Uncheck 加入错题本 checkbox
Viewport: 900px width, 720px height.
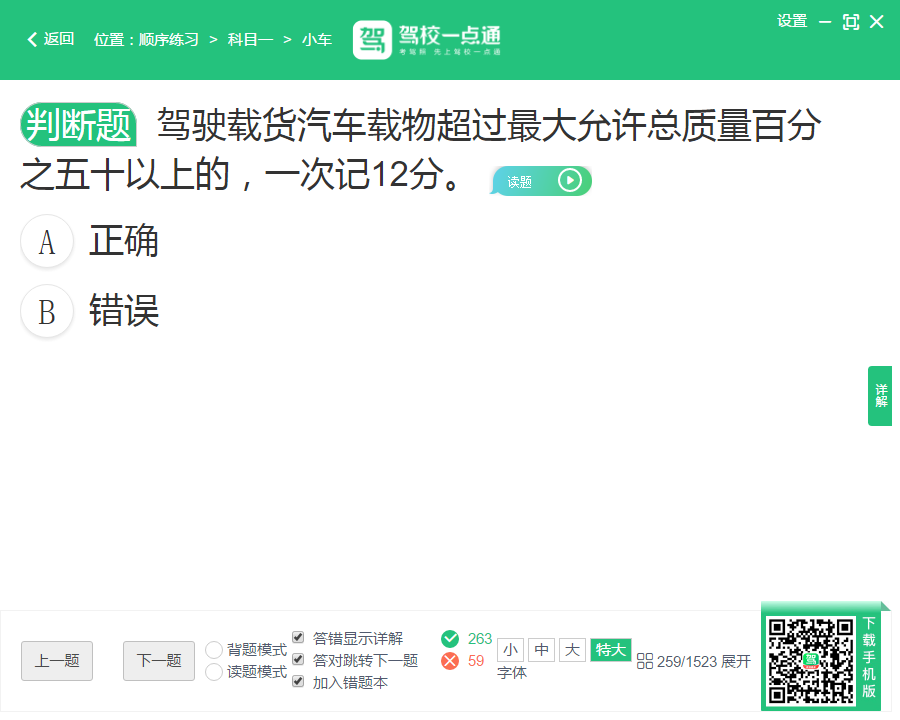point(298,682)
